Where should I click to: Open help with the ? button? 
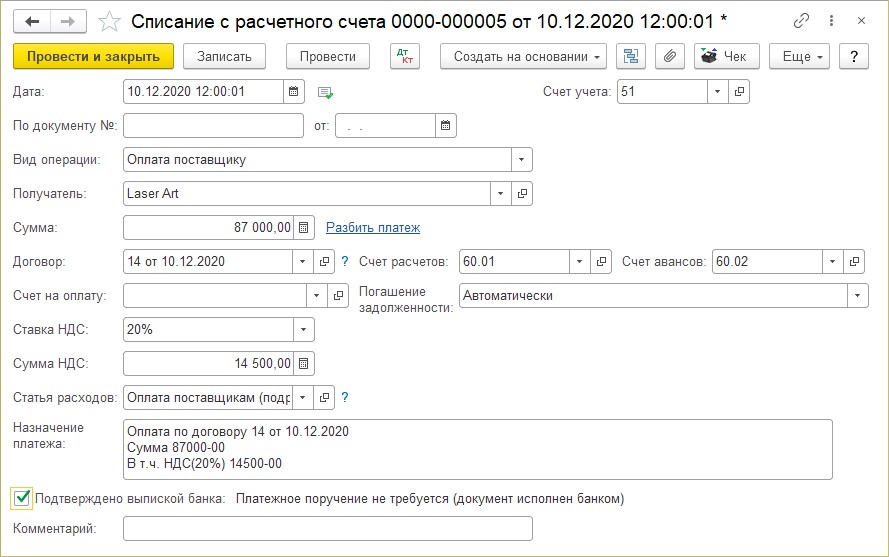coord(854,56)
